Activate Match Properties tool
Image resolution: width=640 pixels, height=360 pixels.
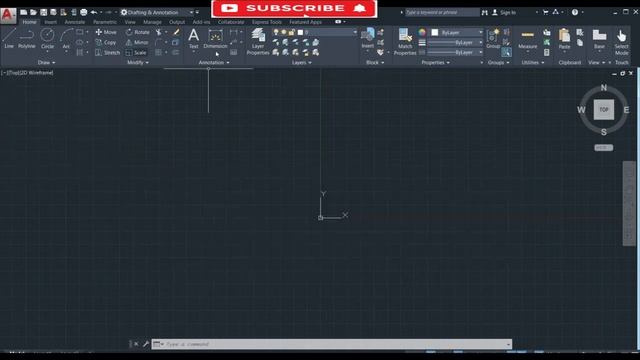pyautogui.click(x=405, y=41)
